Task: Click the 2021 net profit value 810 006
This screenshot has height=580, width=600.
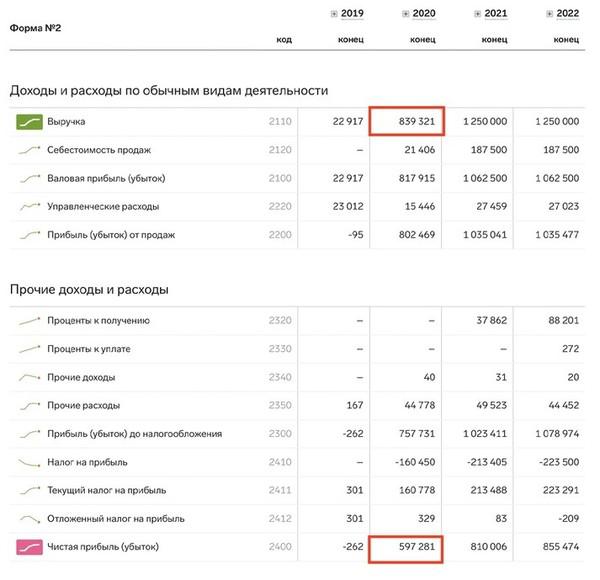Action: point(489,547)
